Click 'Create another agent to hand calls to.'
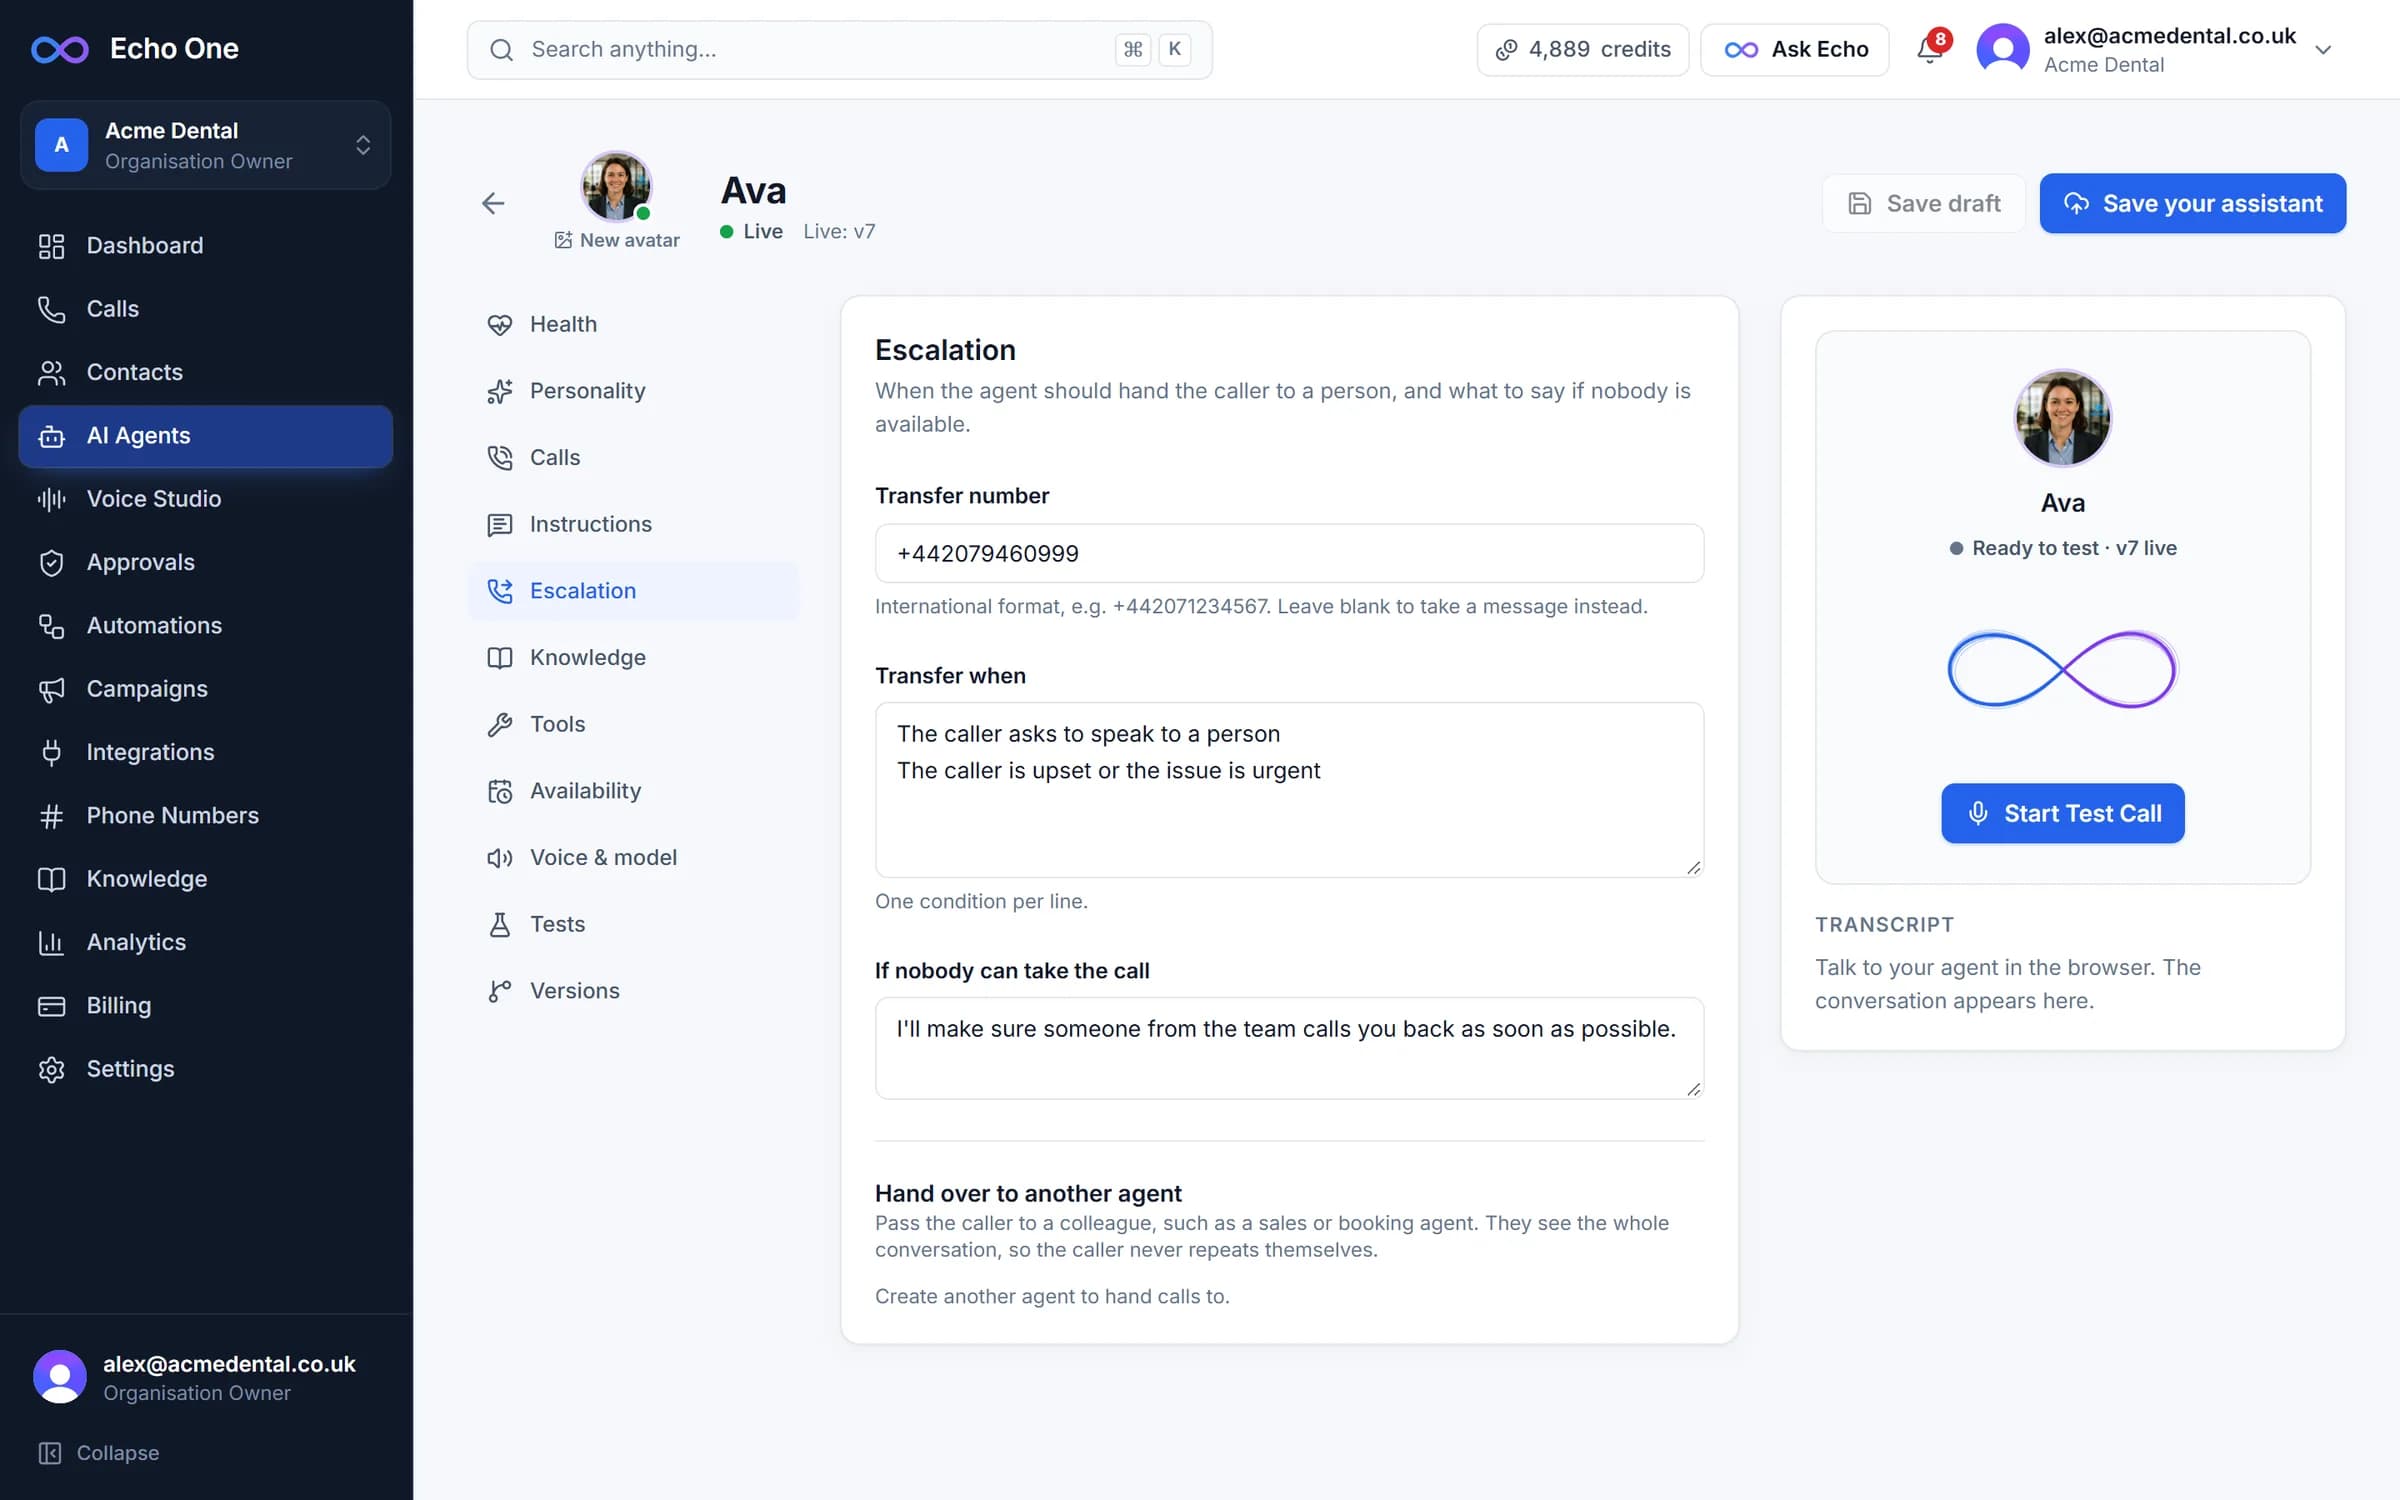Screen dimensions: 2400x1500 [x=1052, y=1296]
